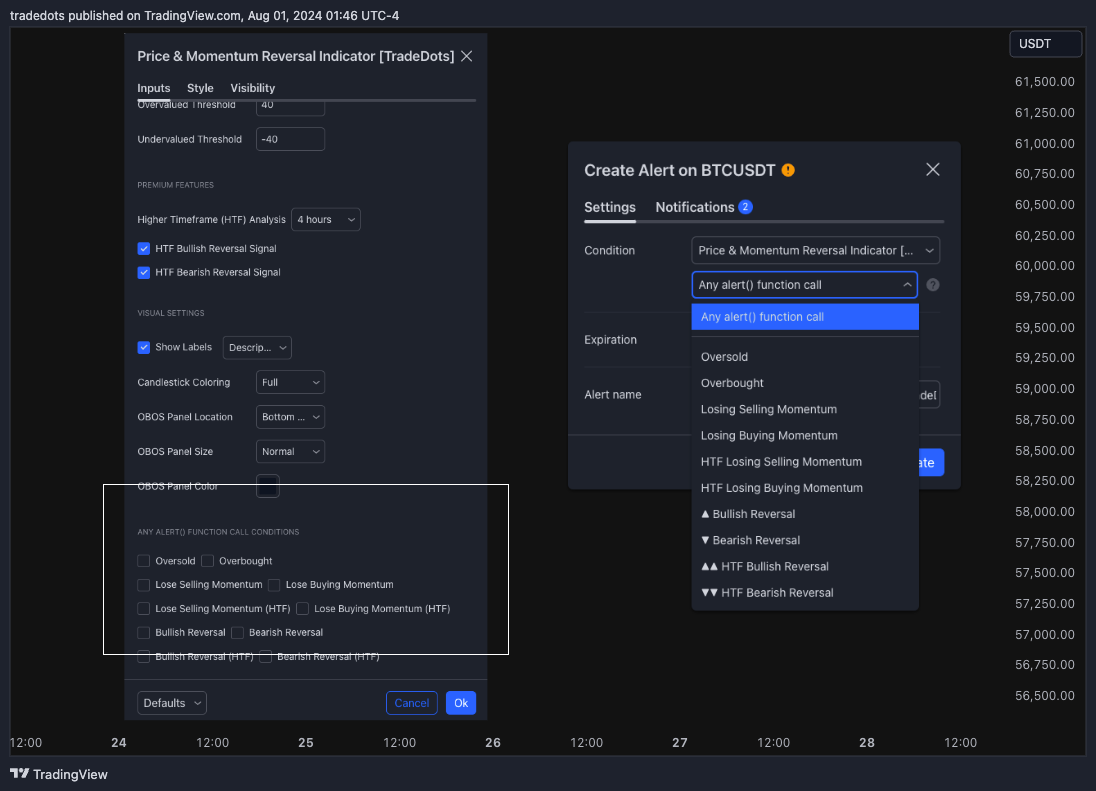1096x791 pixels.
Task: Open the Defaults dropdown
Action: tap(172, 703)
